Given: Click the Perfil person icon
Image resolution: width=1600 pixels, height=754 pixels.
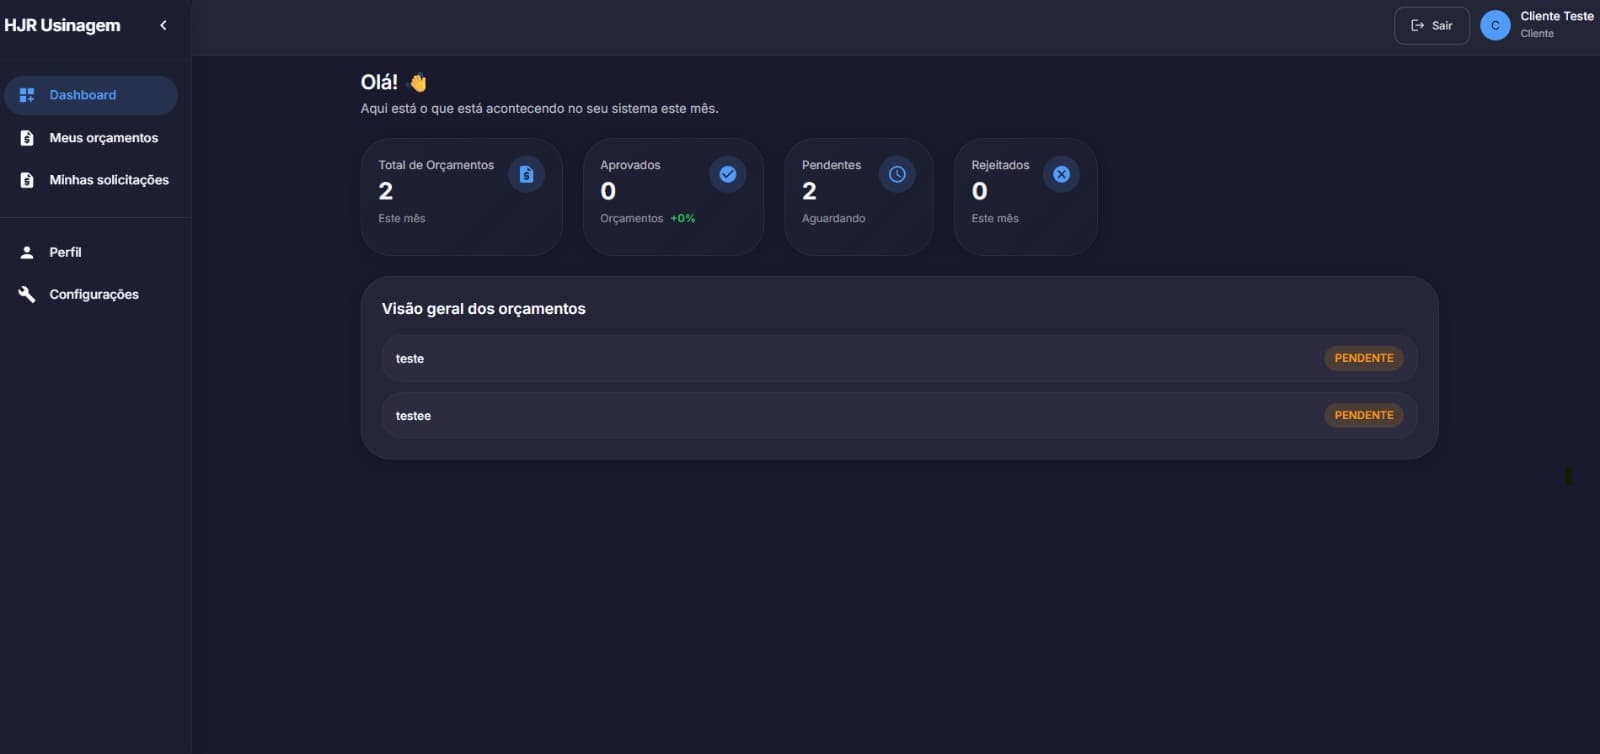Looking at the screenshot, I should tap(27, 252).
